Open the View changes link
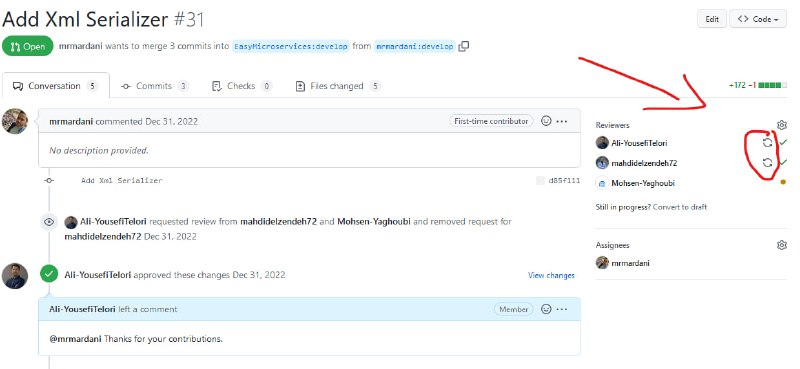 click(x=551, y=276)
